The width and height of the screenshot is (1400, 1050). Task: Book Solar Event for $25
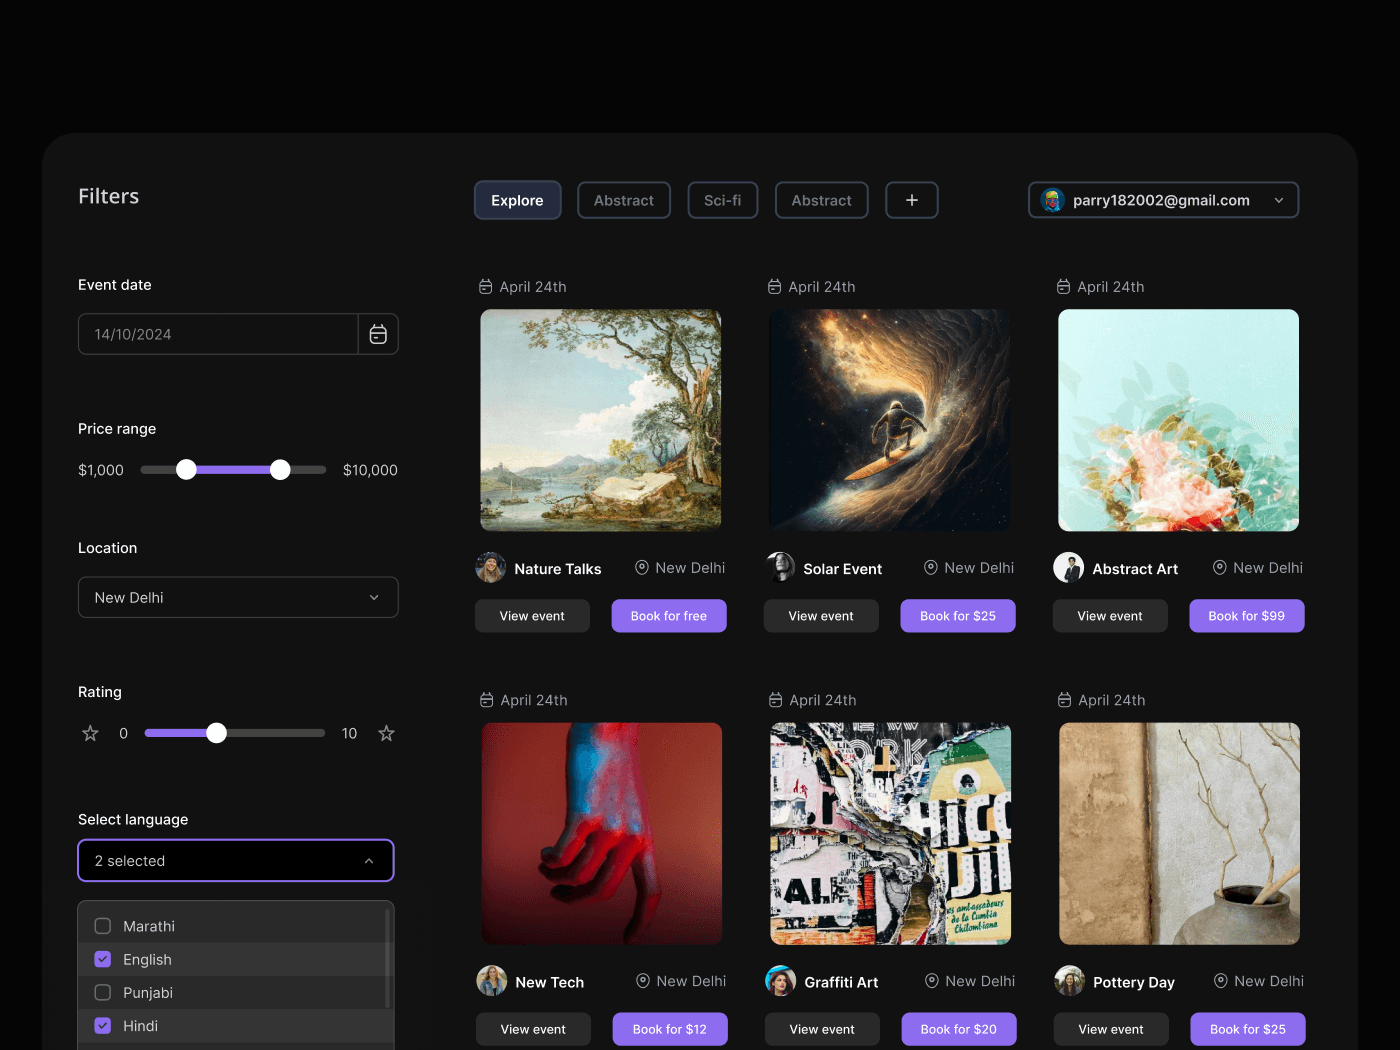tap(958, 616)
